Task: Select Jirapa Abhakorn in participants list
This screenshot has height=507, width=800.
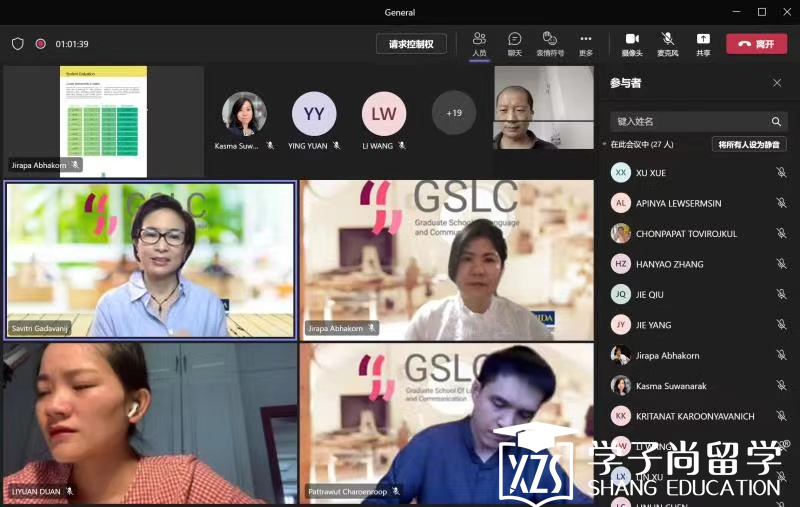Action: tap(699, 355)
